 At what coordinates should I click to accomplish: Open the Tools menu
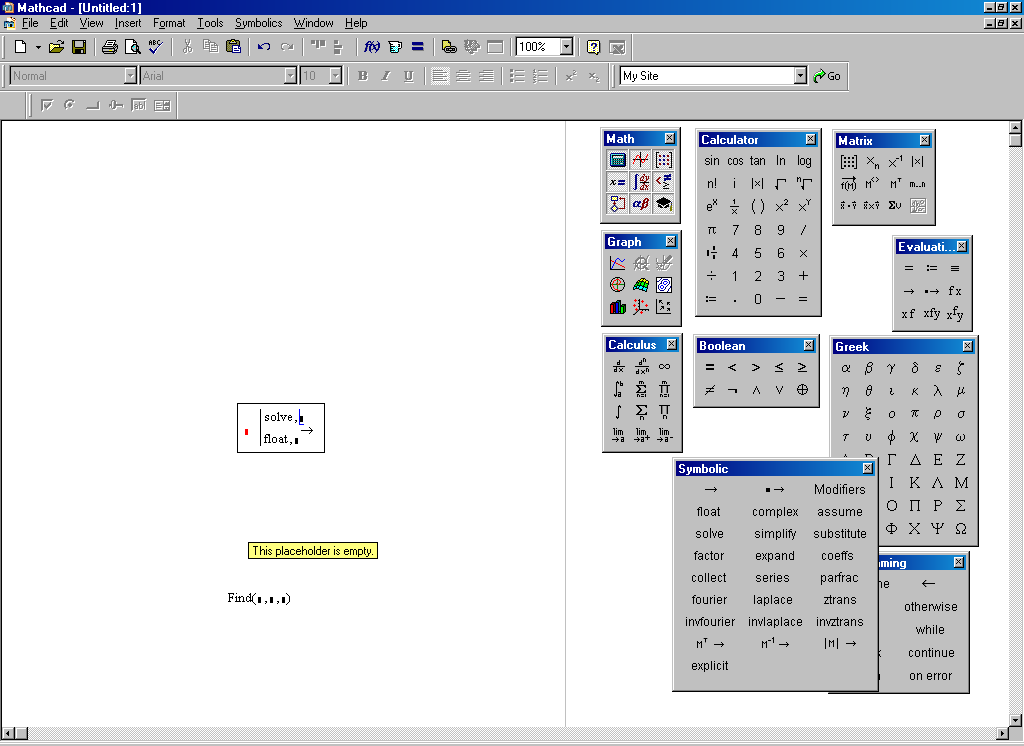pos(210,23)
